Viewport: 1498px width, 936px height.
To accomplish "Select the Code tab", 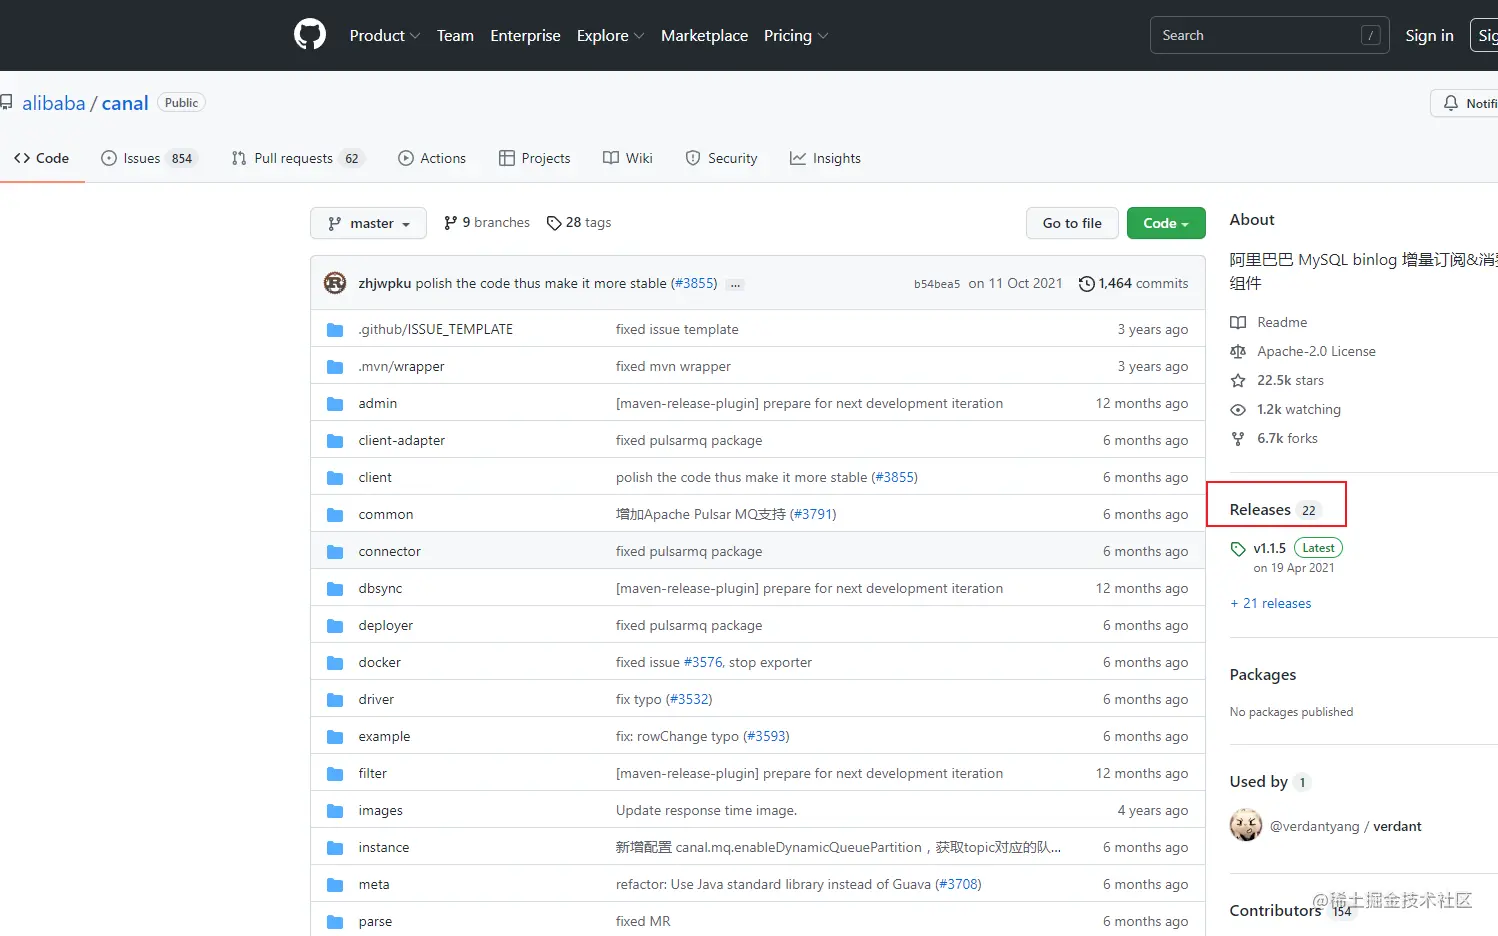I will [x=42, y=158].
